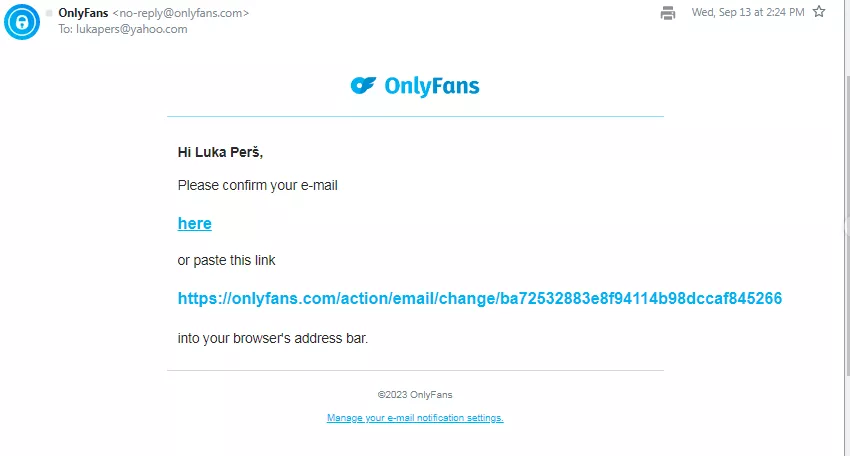Click the "Hi Luka Perš," greeting line

pyautogui.click(x=220, y=153)
